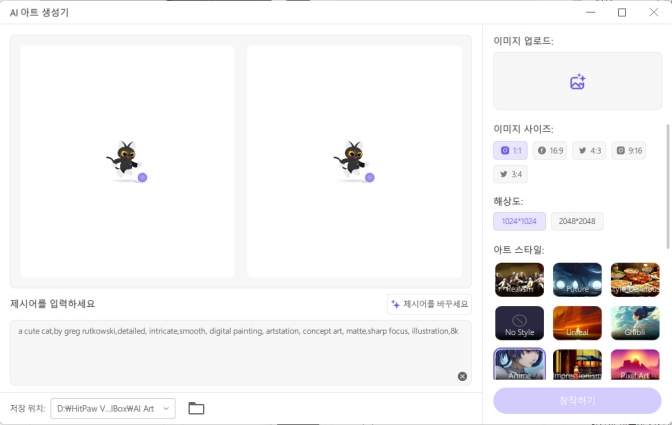The width and height of the screenshot is (672, 425).
Task: Set resolution to 2048*2048
Action: click(577, 221)
